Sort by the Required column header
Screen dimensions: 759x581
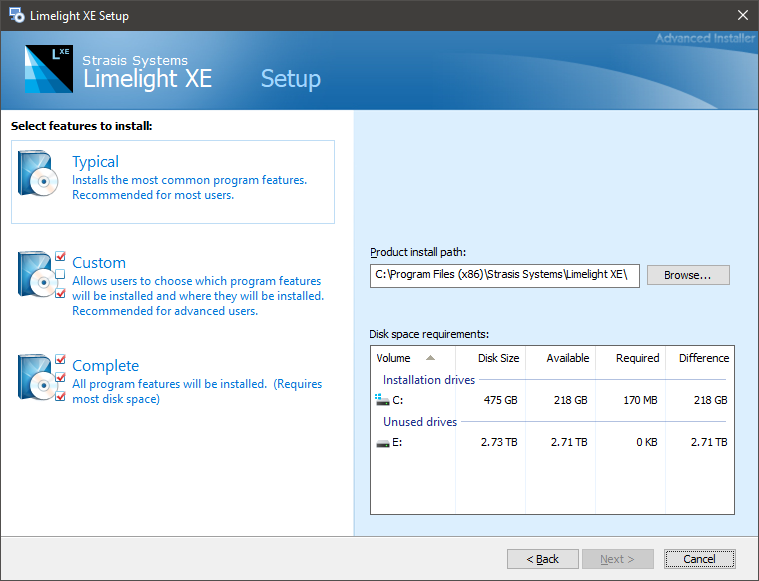click(x=631, y=358)
